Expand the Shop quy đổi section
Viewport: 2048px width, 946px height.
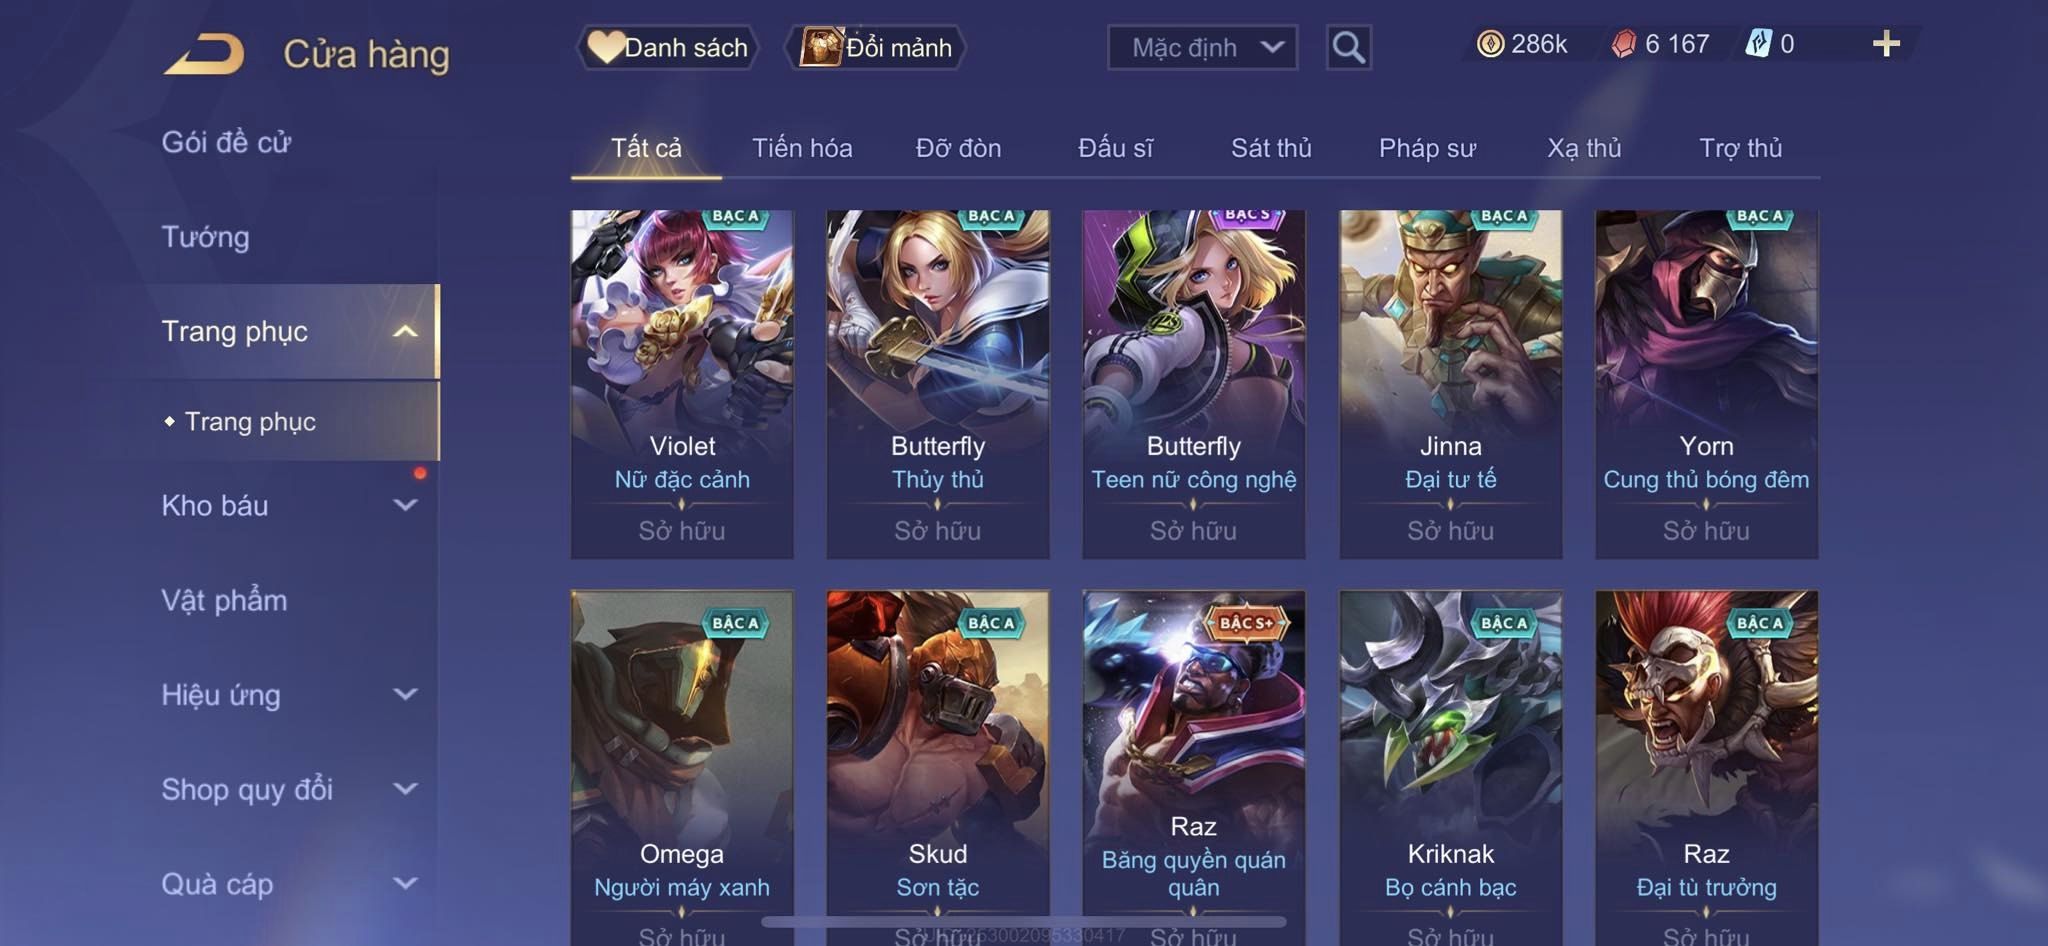tap(290, 789)
